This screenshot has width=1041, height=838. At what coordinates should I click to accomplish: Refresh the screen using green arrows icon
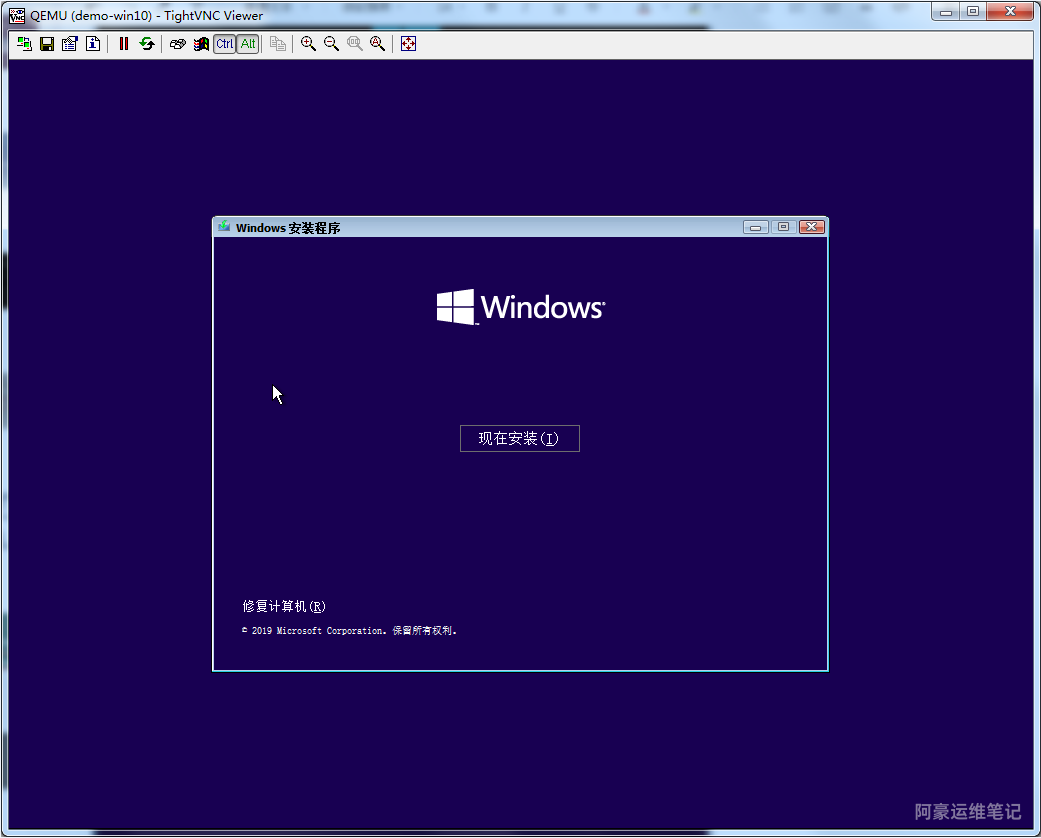pyautogui.click(x=147, y=44)
